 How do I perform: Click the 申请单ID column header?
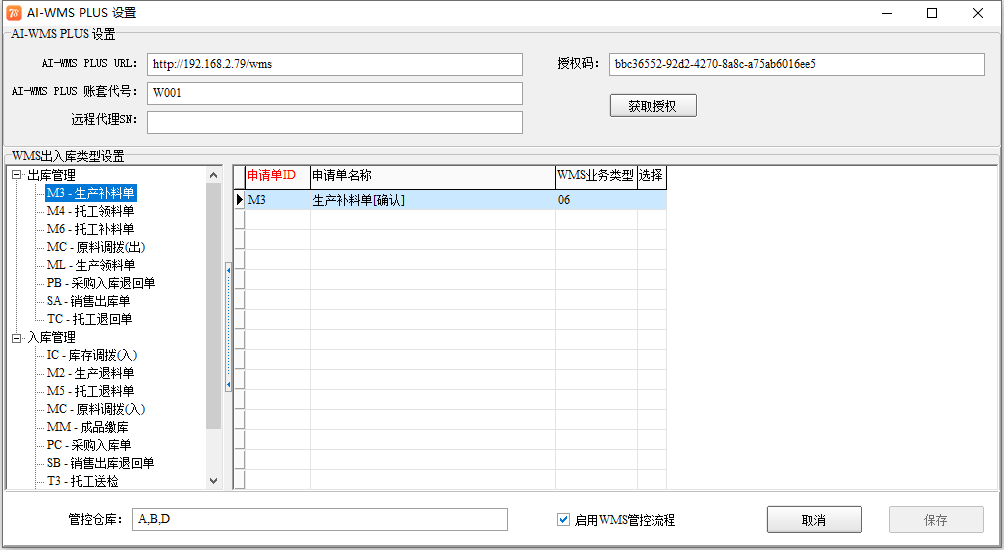tap(278, 175)
